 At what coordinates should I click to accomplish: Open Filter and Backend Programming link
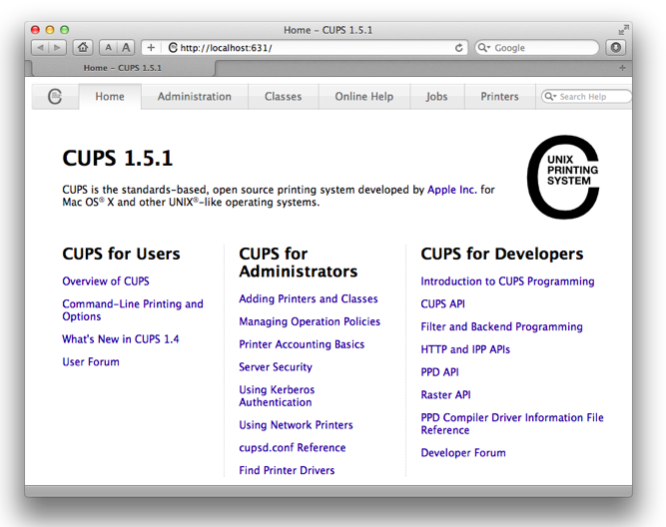(x=502, y=327)
